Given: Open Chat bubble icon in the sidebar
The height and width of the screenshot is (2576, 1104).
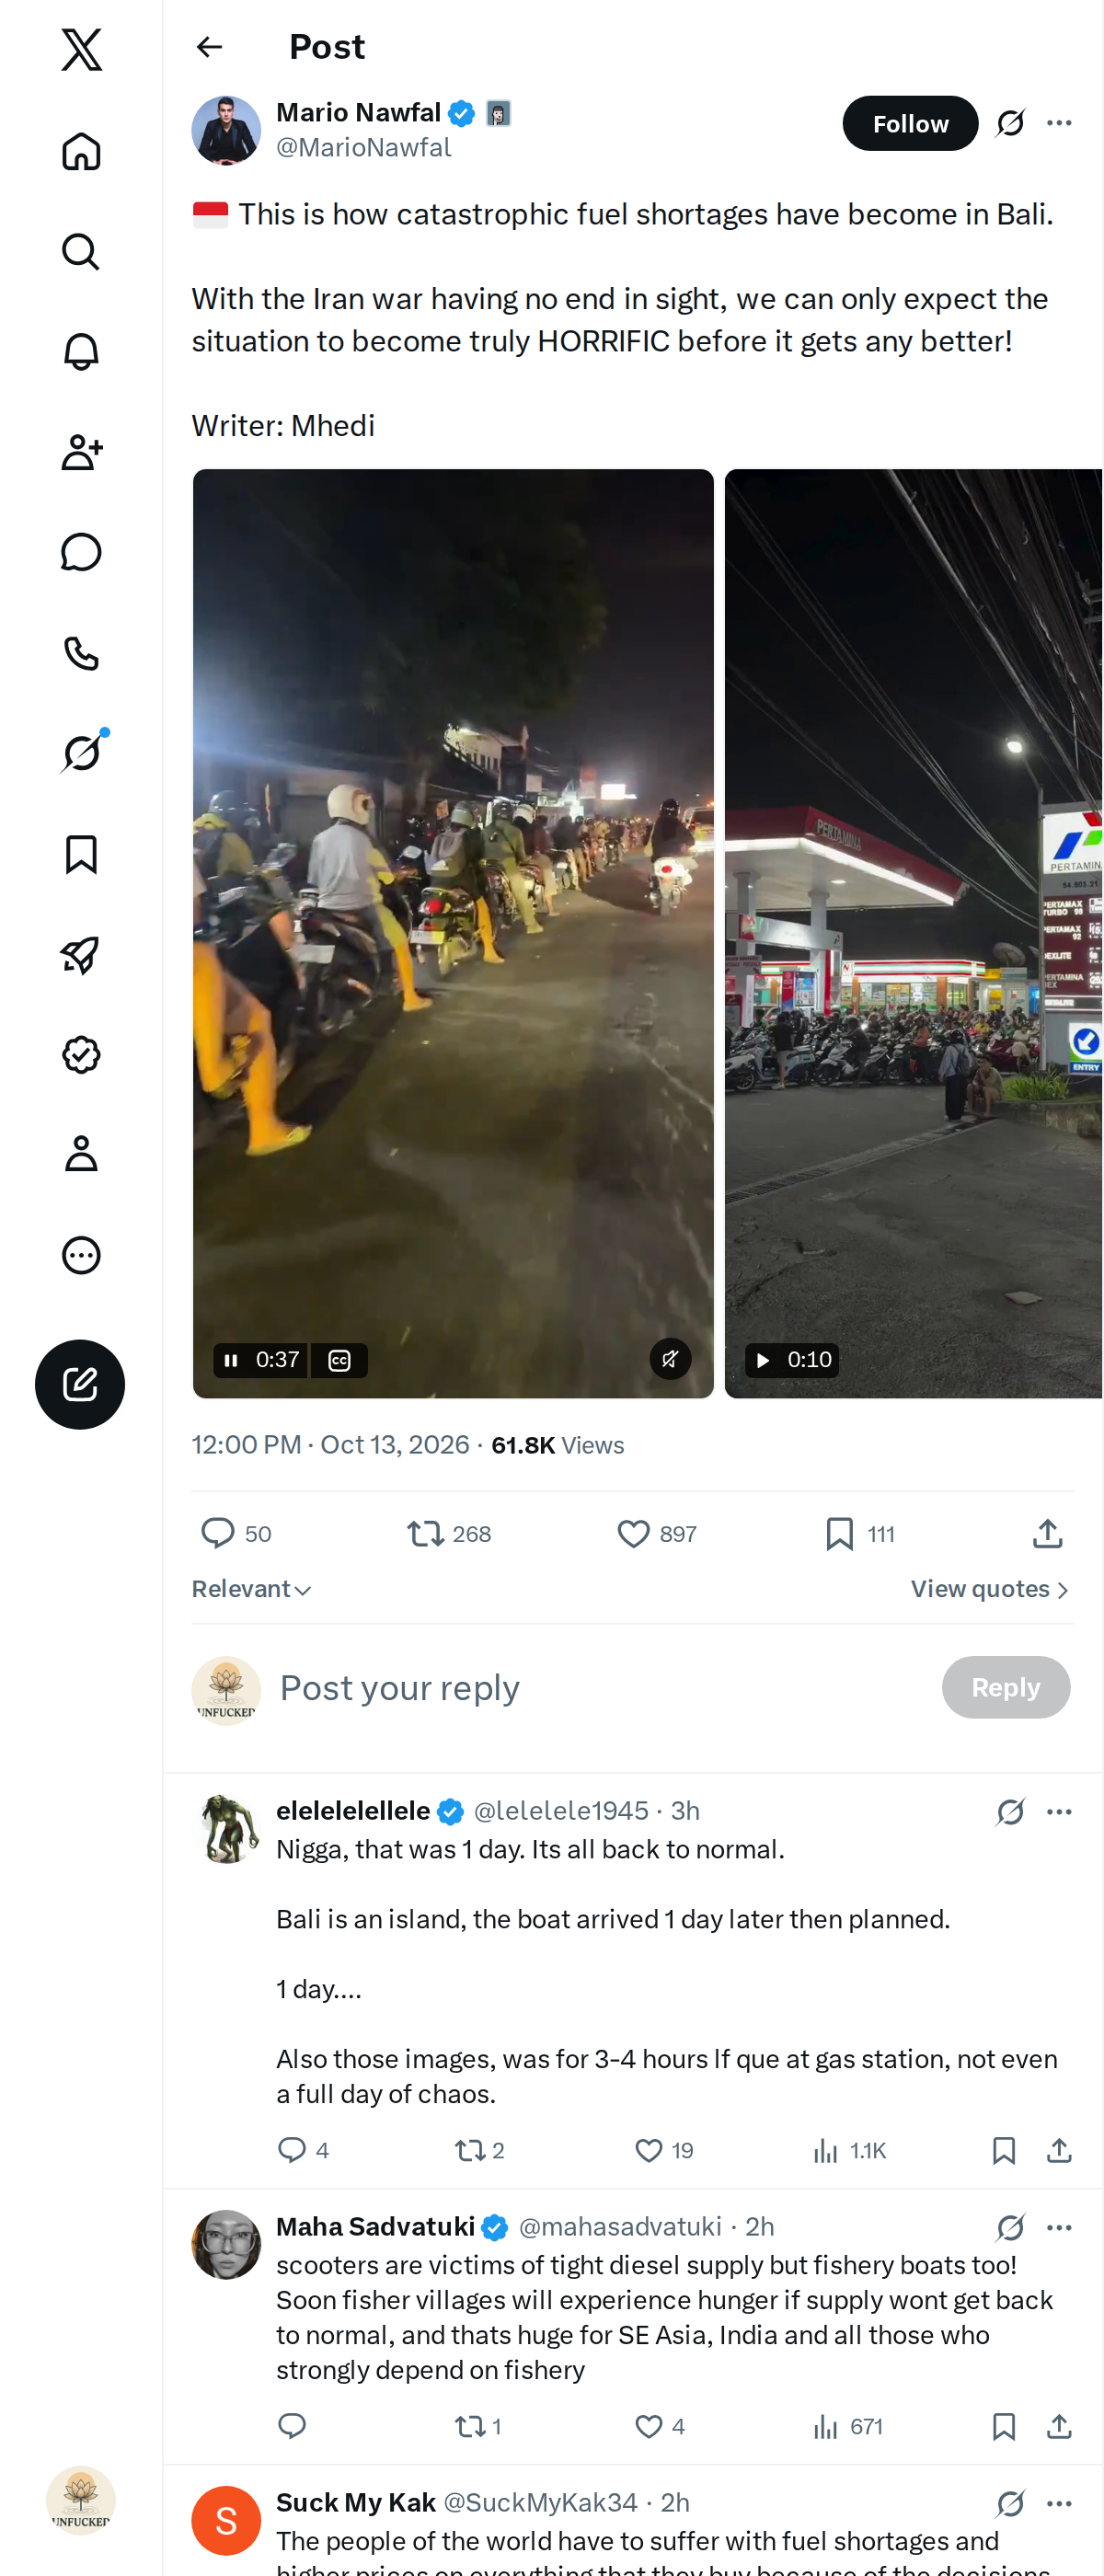Looking at the screenshot, I should [81, 552].
